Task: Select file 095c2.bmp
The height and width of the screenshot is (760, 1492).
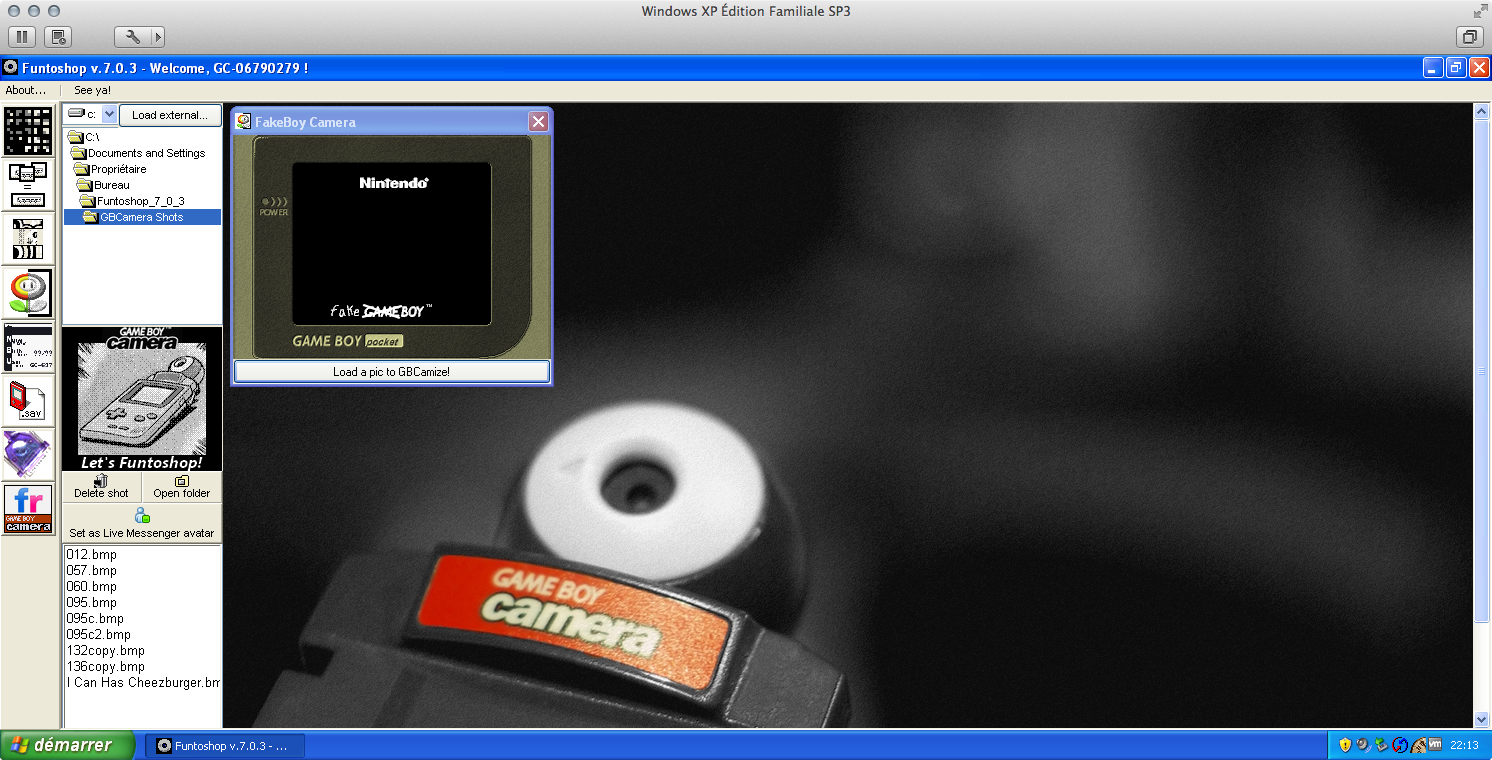Action: 98,634
